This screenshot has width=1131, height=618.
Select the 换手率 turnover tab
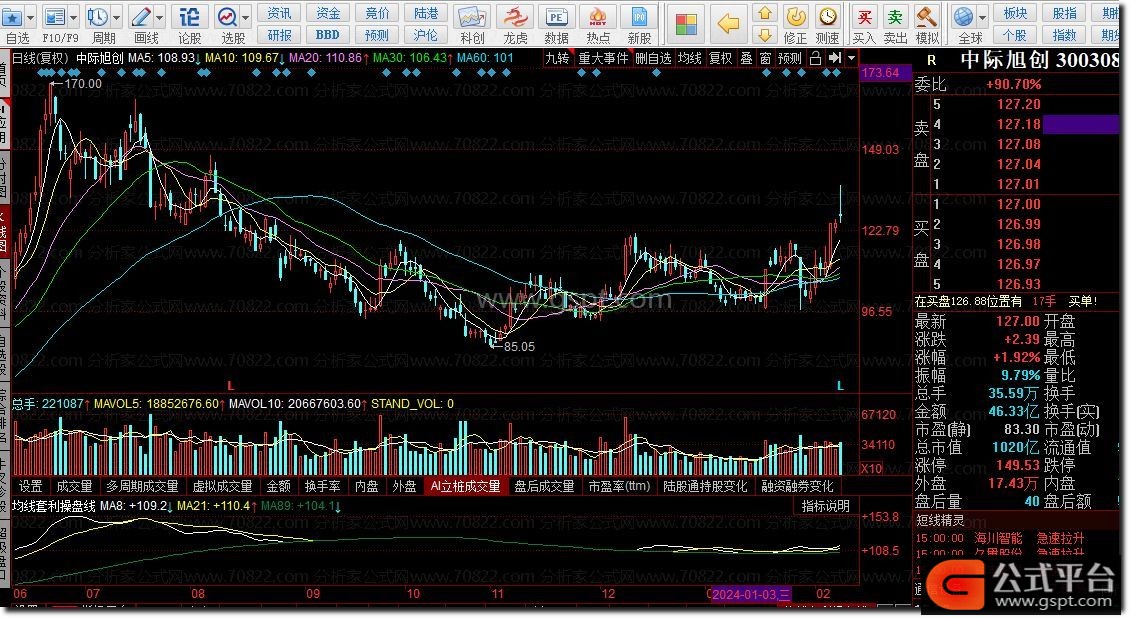pyautogui.click(x=322, y=487)
